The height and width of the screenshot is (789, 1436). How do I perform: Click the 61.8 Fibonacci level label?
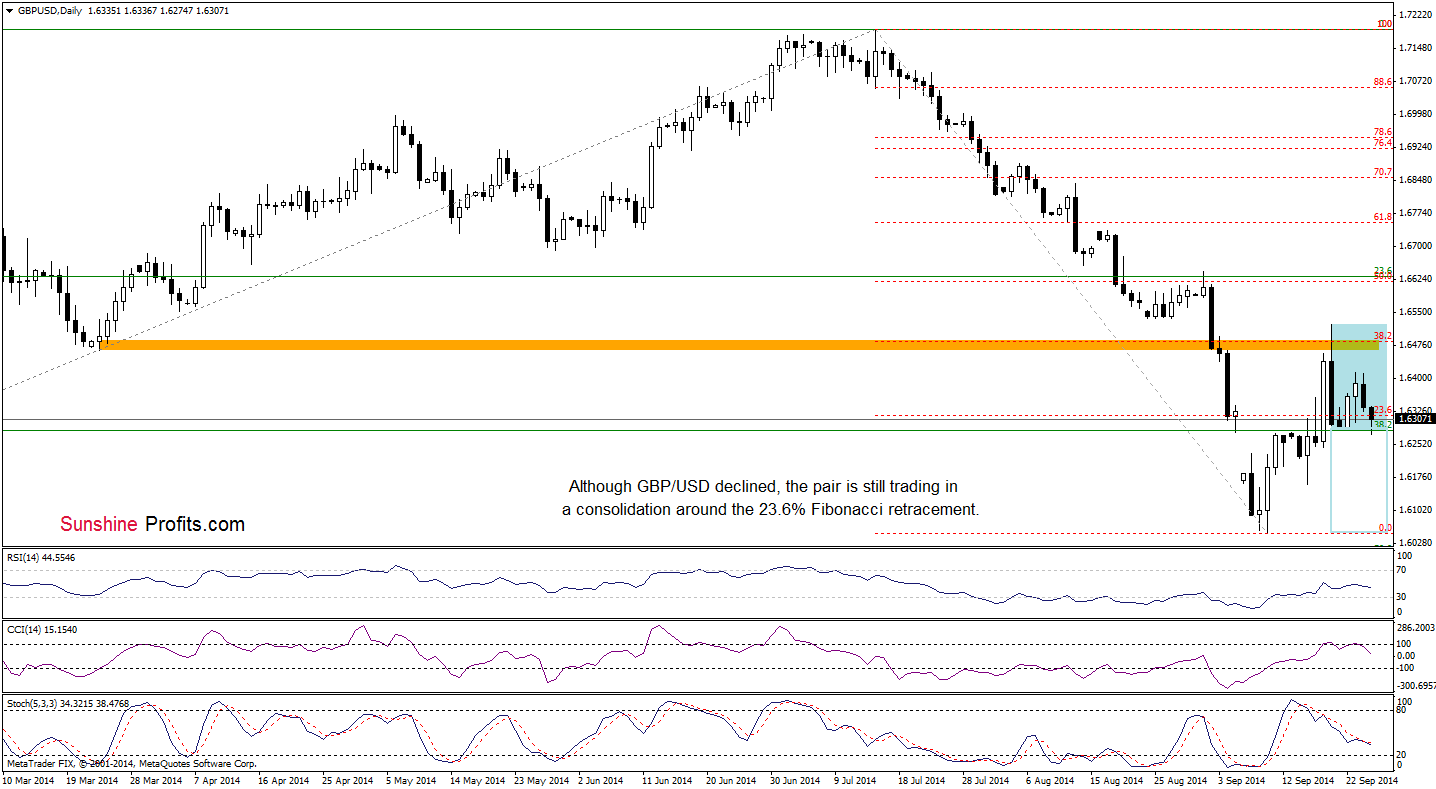click(x=1384, y=216)
